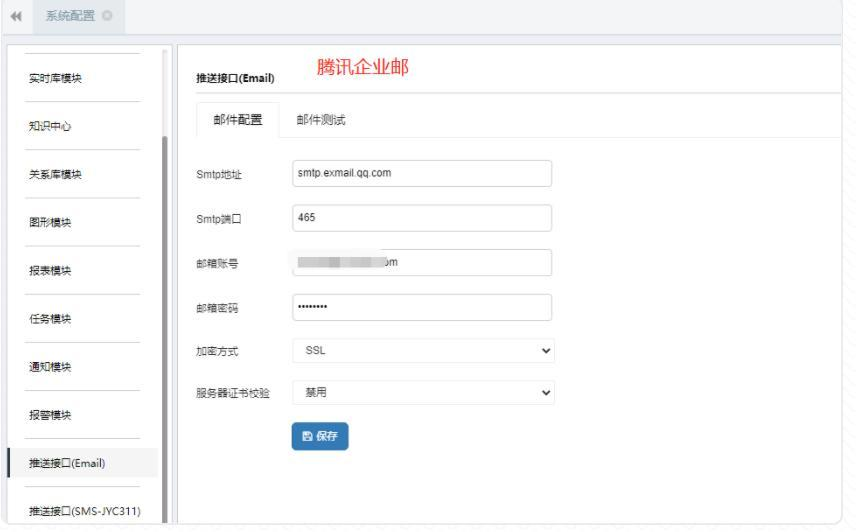856x532 pixels.
Task: Click the Smtp地址 input field
Action: pyautogui.click(x=422, y=174)
